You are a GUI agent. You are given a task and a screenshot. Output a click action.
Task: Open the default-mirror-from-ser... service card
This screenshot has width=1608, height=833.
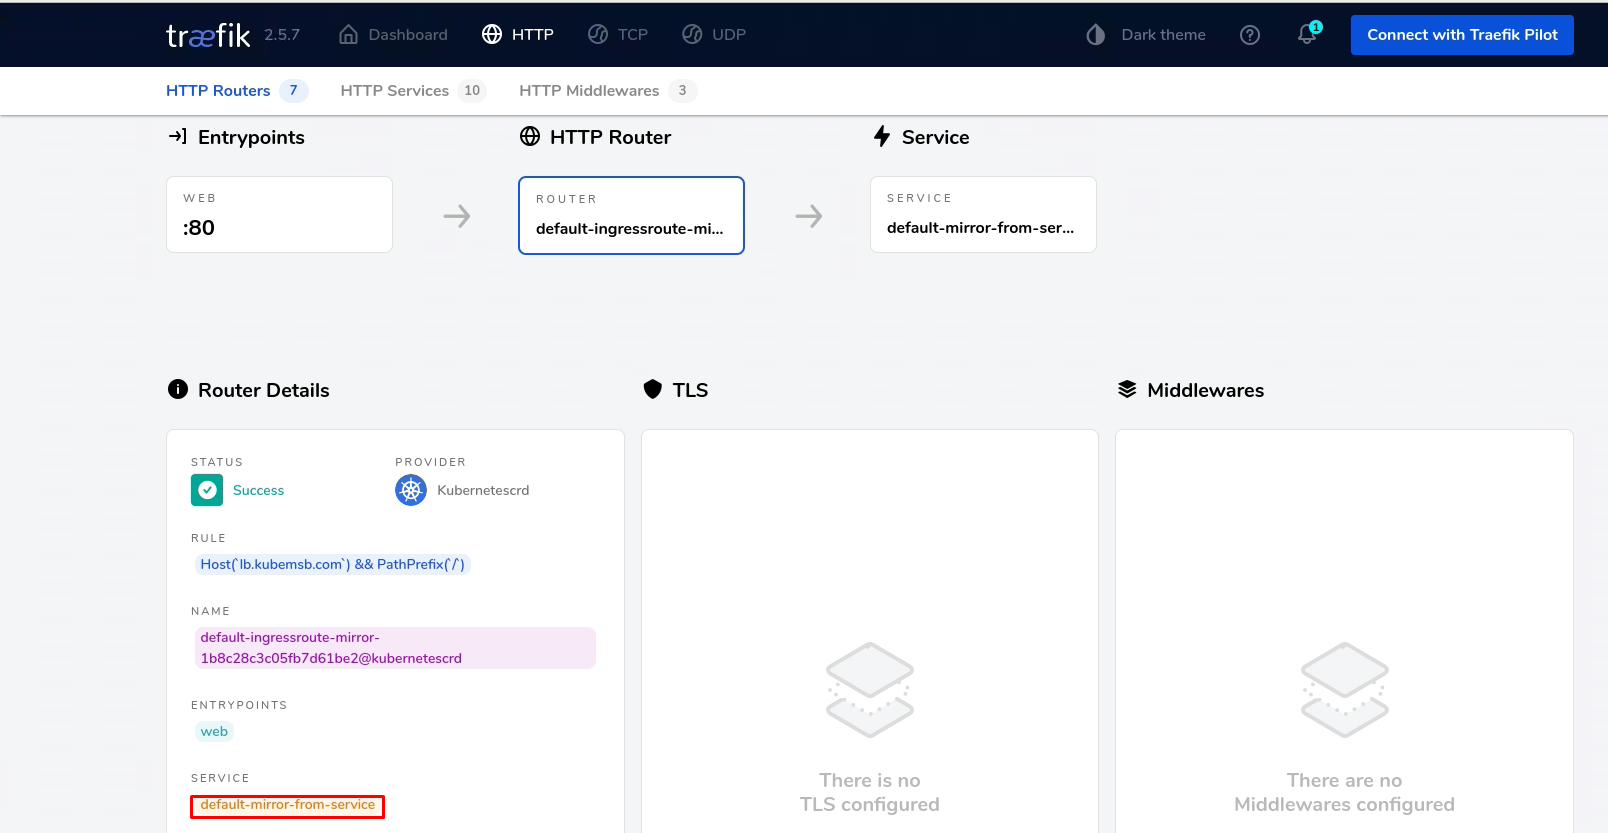pyautogui.click(x=983, y=215)
